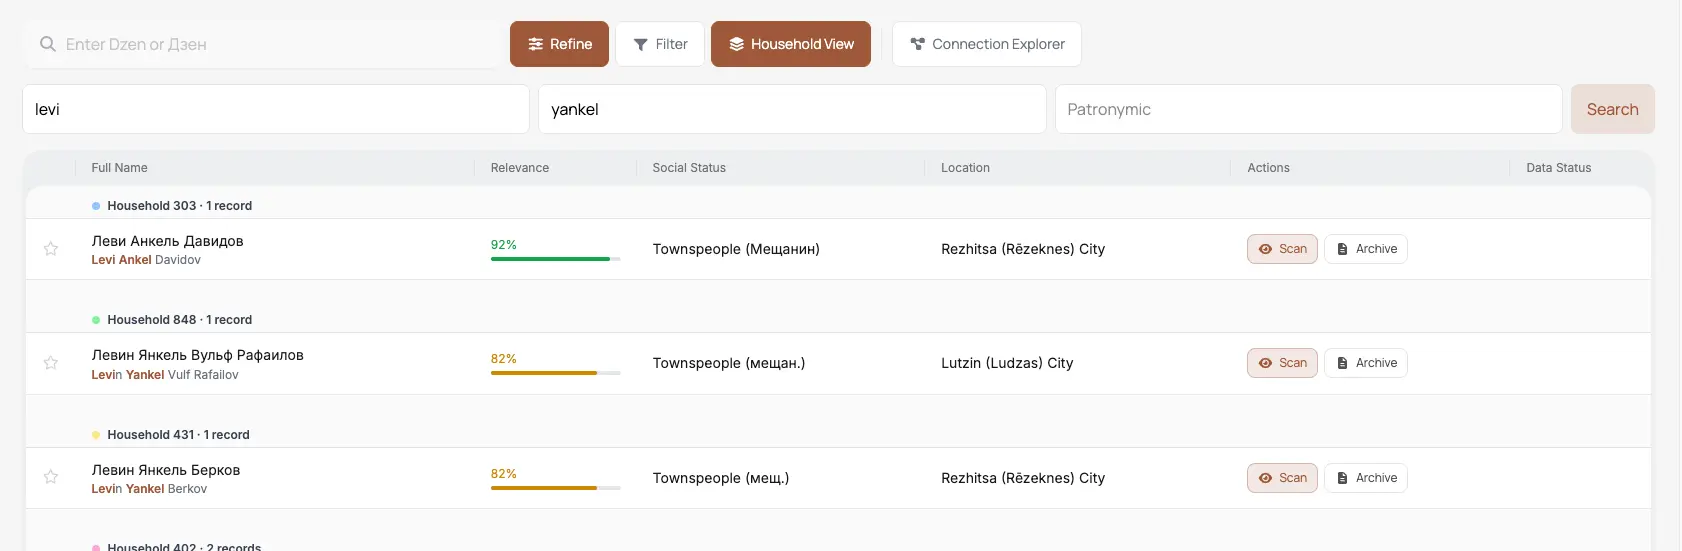Click the transliteration Levin Yankel Berkov
Image resolution: width=1682 pixels, height=551 pixels.
point(149,489)
